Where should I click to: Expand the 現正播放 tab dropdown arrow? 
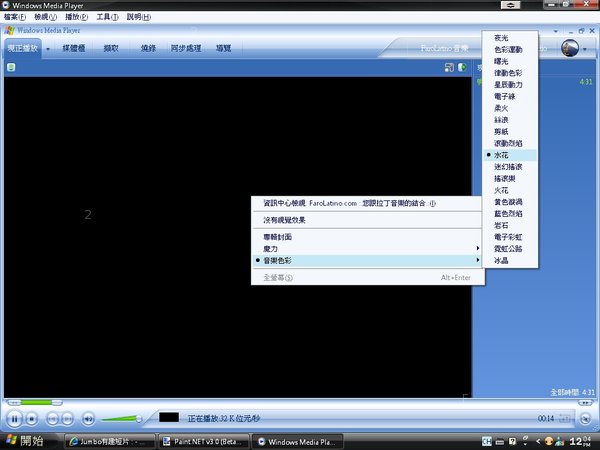[48, 49]
